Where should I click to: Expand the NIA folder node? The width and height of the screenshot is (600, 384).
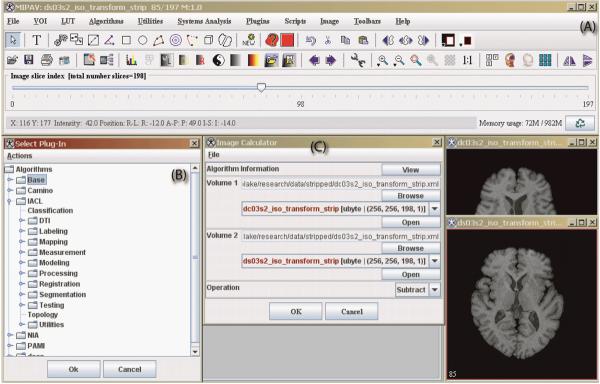tap(10, 335)
